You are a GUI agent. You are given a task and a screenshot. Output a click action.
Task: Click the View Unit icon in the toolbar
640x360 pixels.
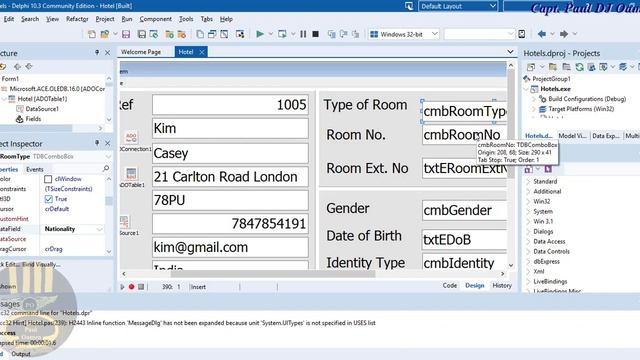tap(200, 34)
